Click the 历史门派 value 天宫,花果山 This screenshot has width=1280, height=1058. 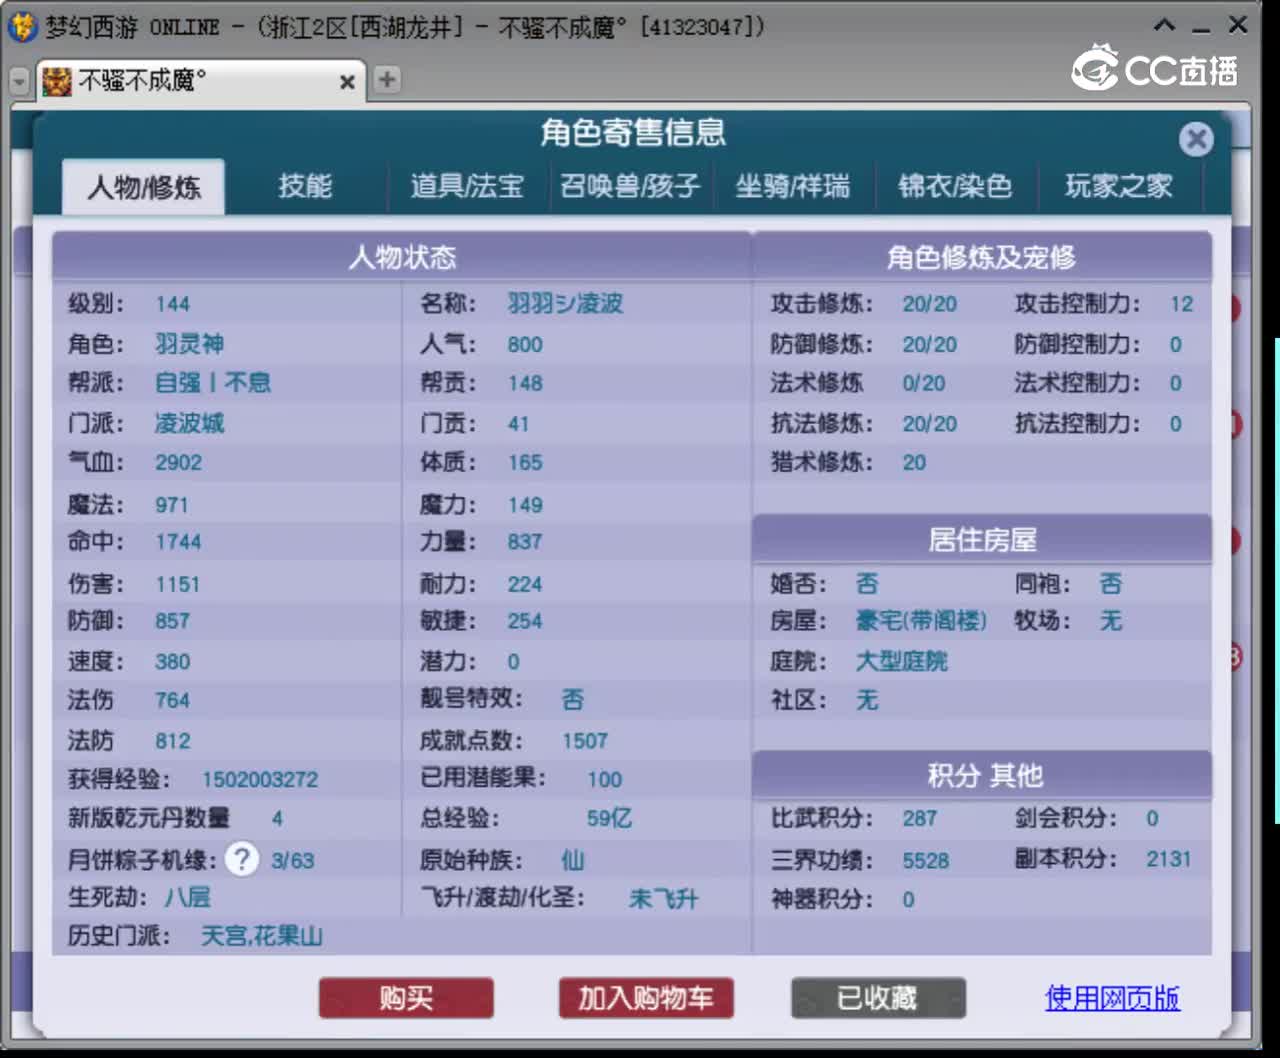click(261, 936)
